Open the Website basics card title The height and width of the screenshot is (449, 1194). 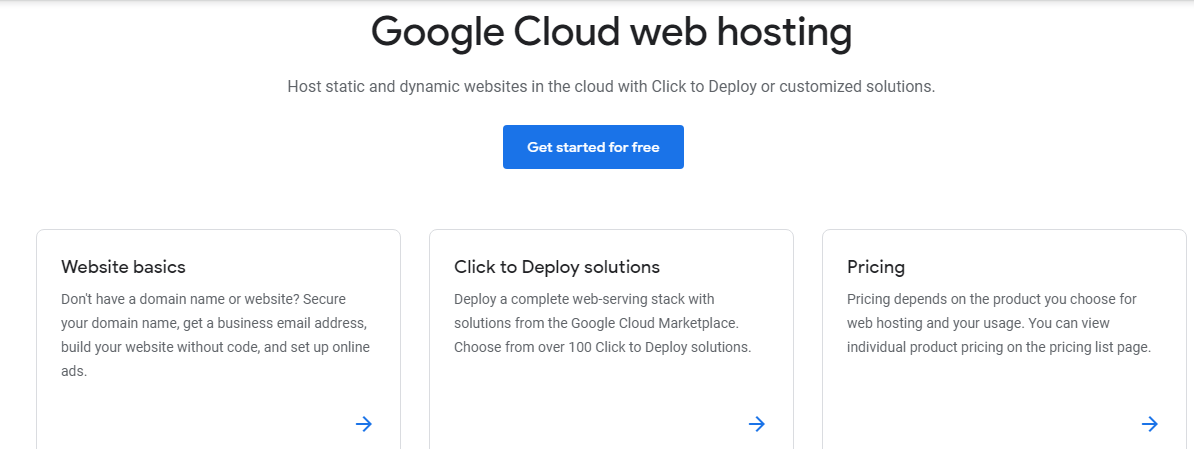coord(123,267)
